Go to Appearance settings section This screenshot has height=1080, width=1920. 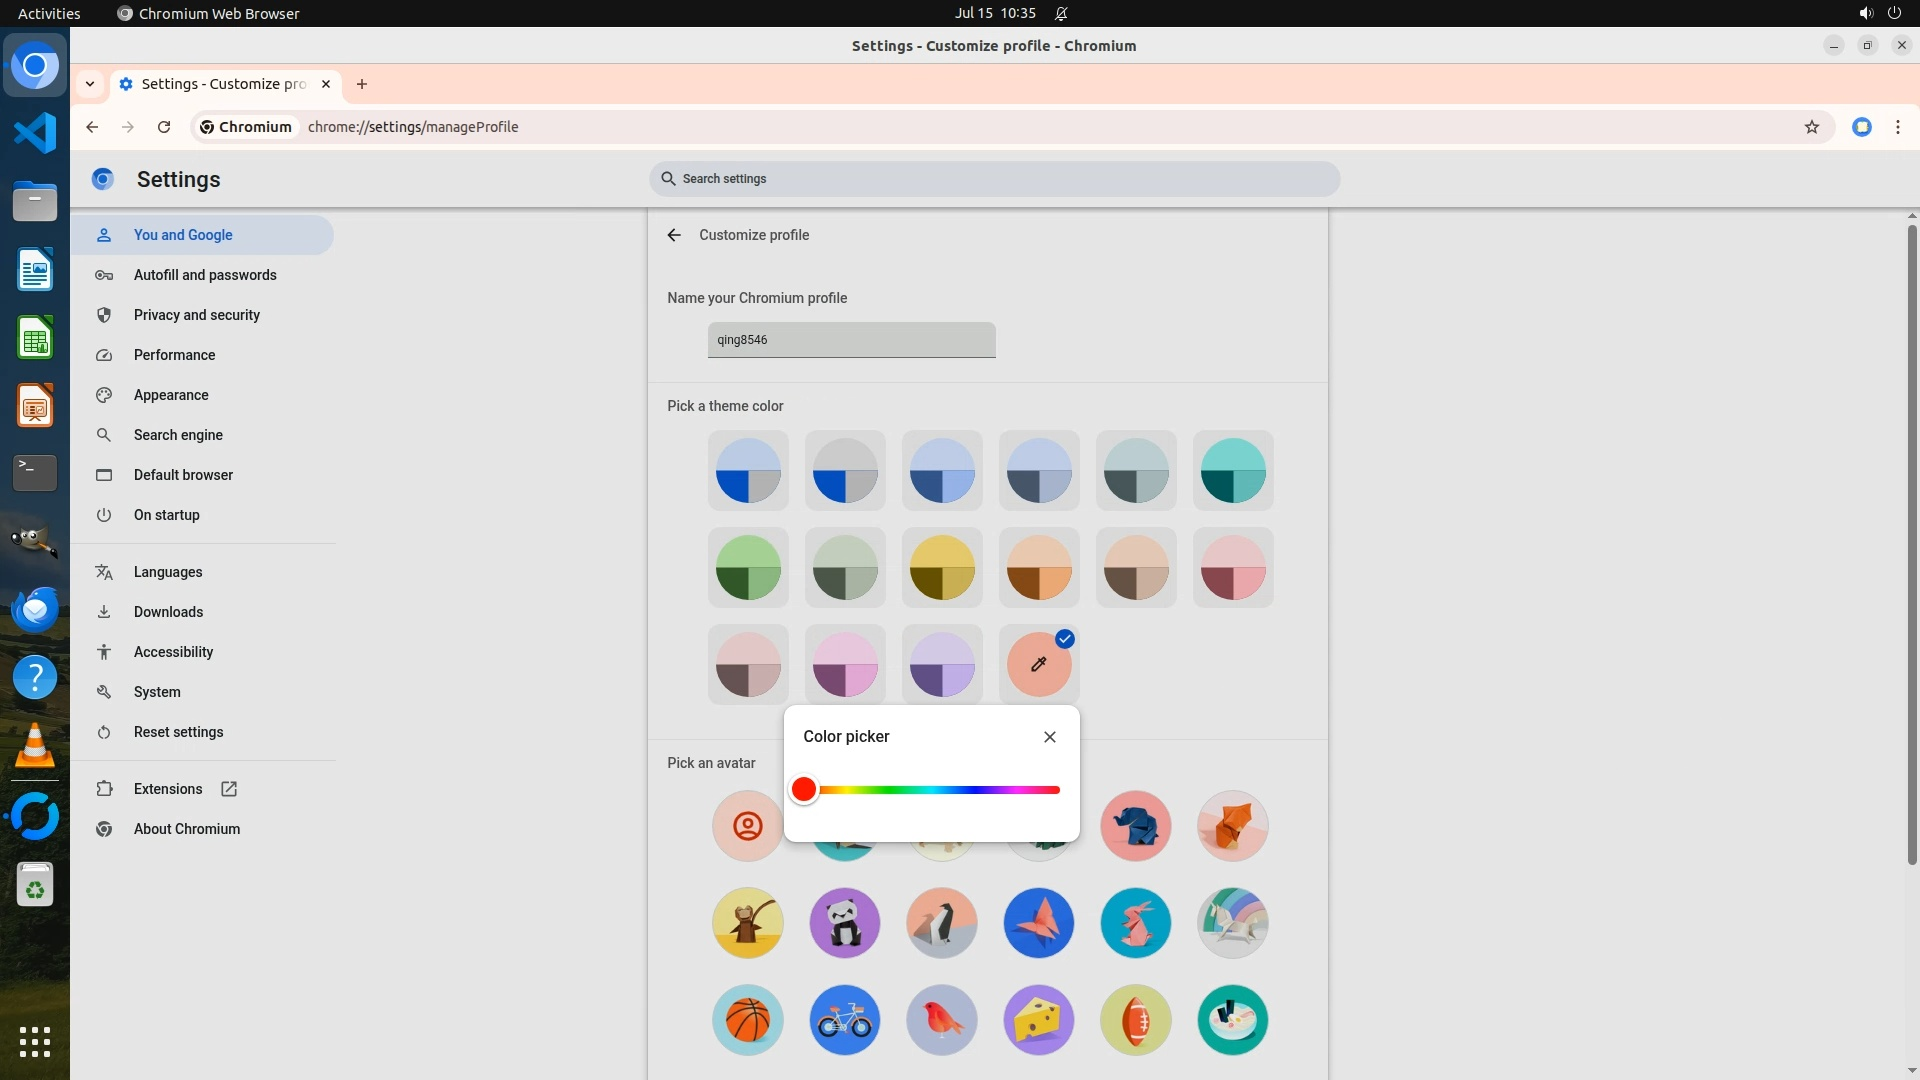(x=171, y=395)
